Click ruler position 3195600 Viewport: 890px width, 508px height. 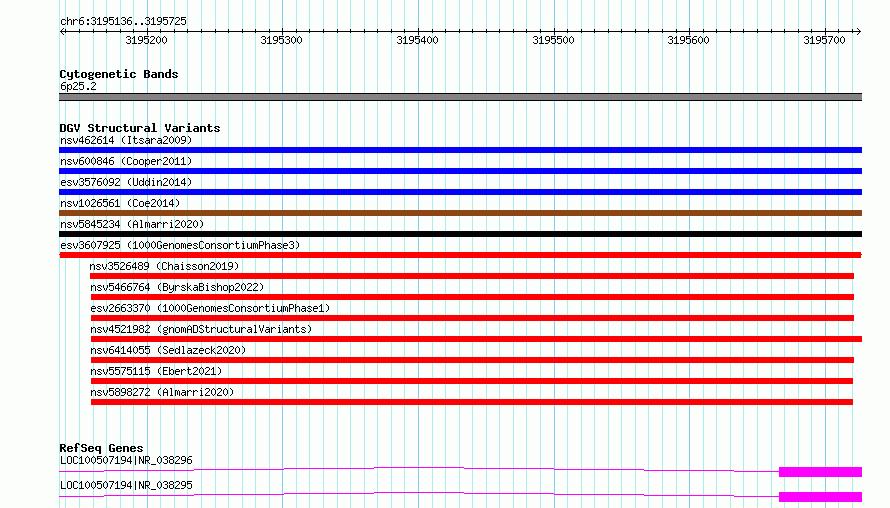(689, 40)
